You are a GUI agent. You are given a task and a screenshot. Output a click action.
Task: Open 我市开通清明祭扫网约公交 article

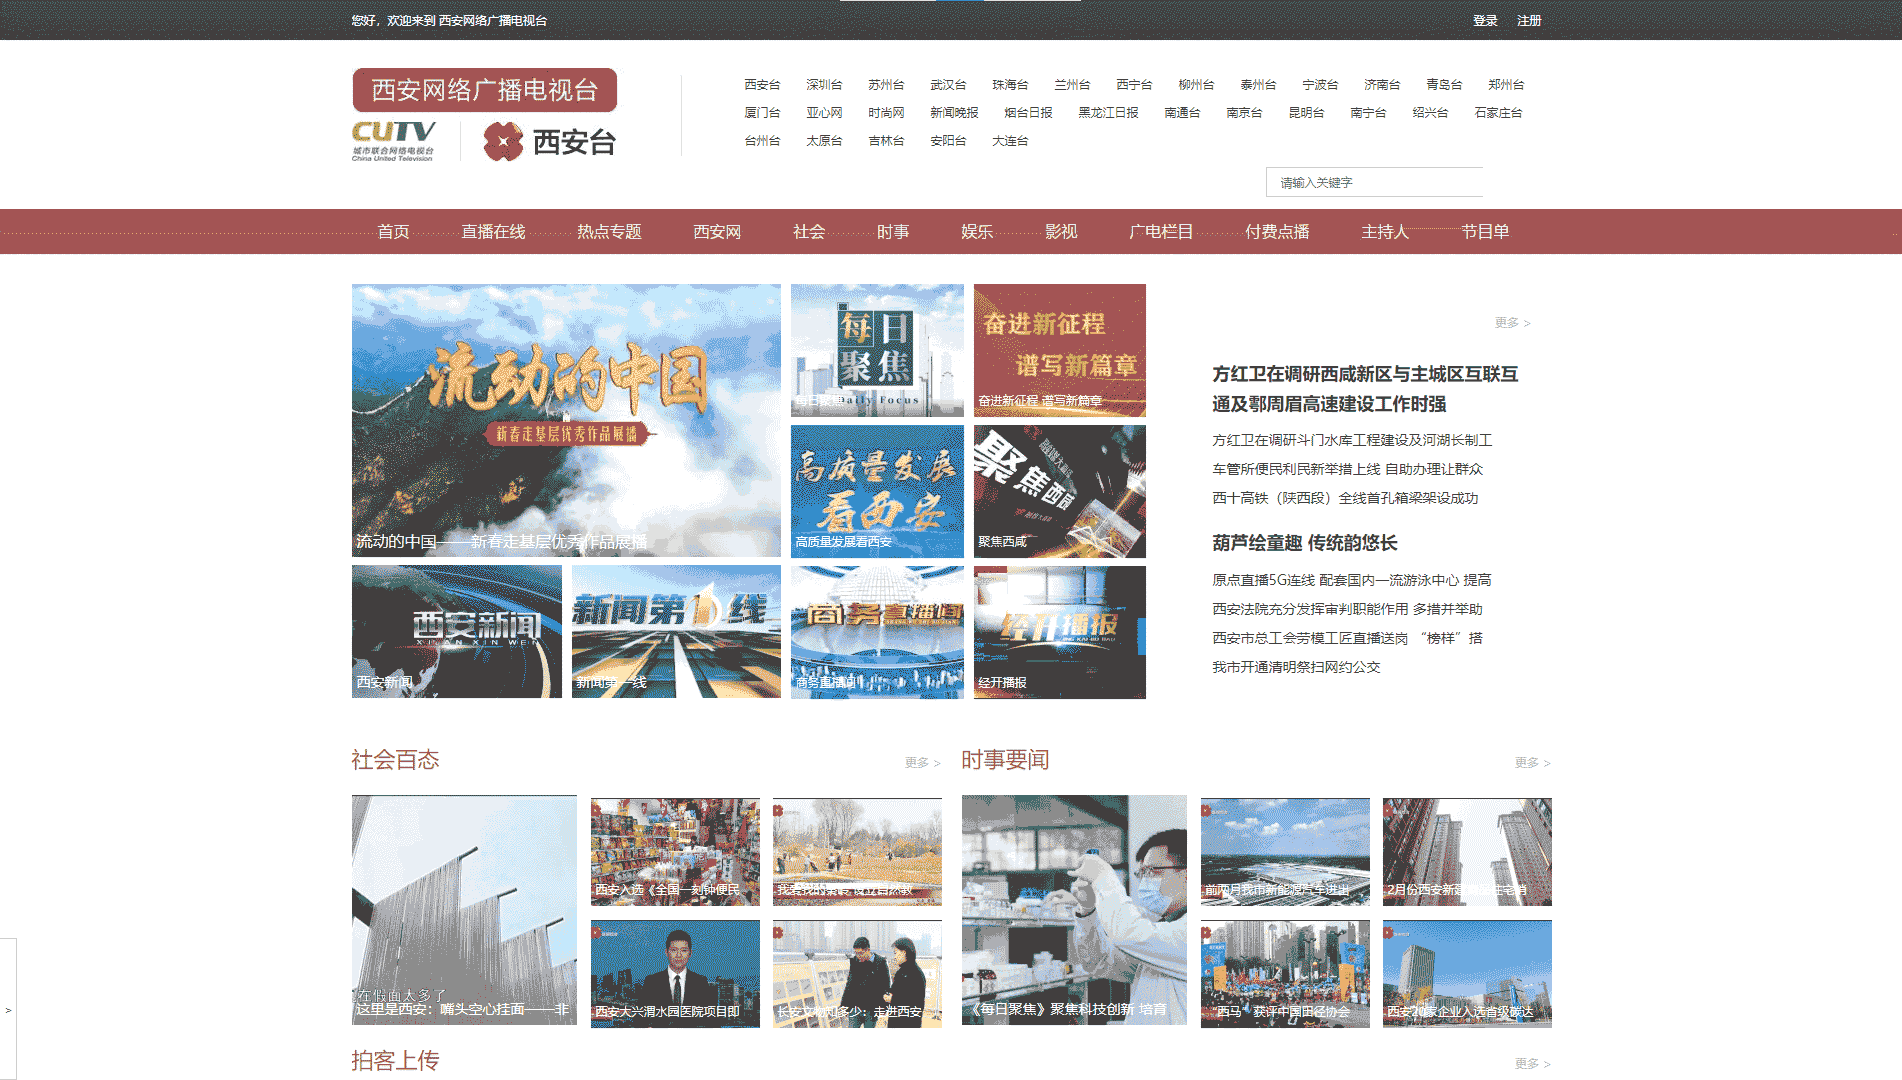click(x=1296, y=667)
